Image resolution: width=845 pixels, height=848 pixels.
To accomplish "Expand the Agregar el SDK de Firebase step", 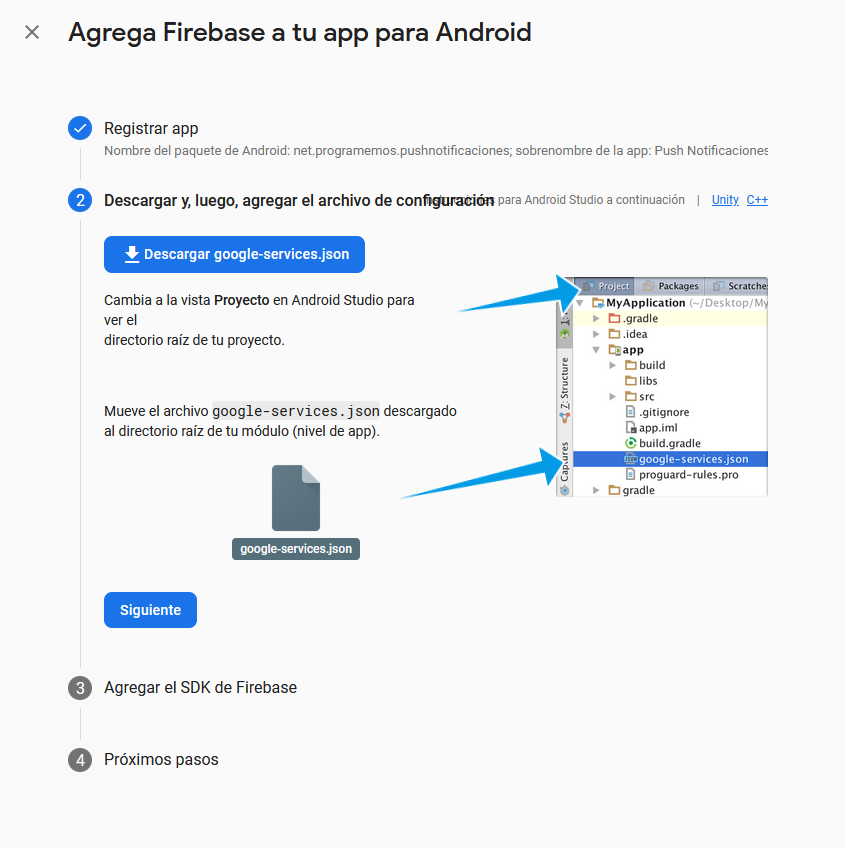I will click(200, 688).
